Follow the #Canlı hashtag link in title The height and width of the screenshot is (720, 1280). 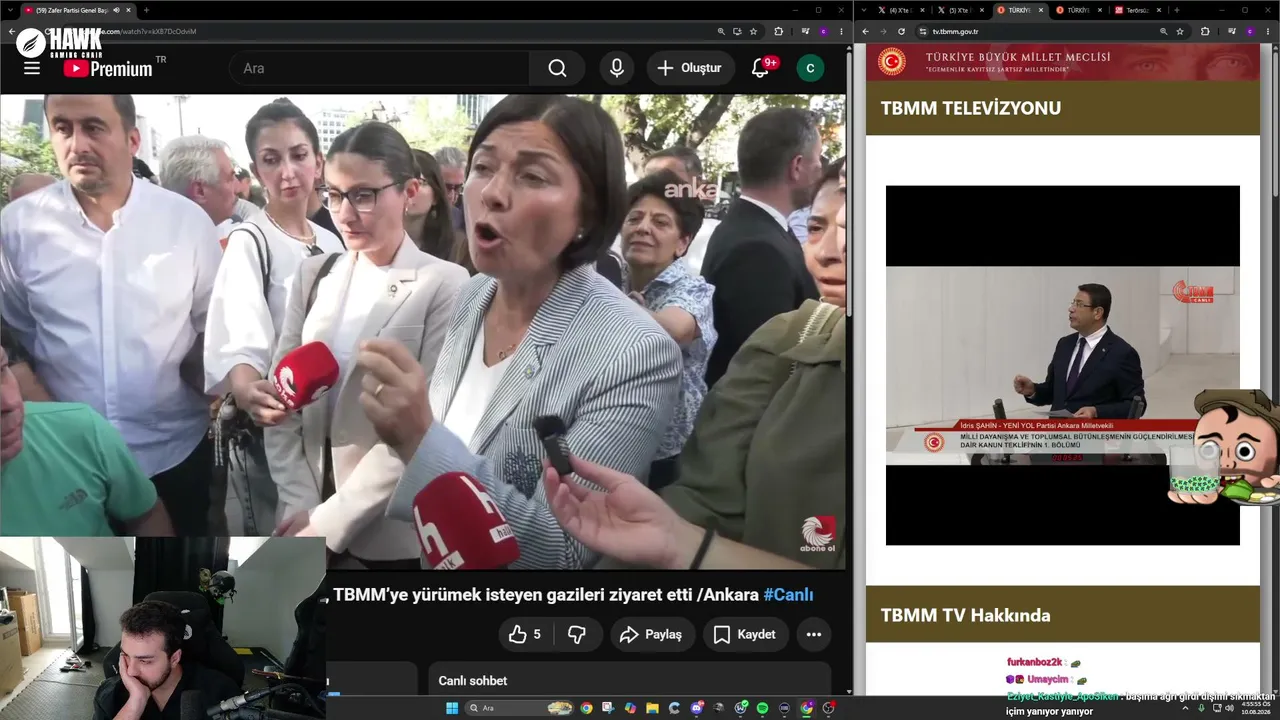(x=789, y=595)
